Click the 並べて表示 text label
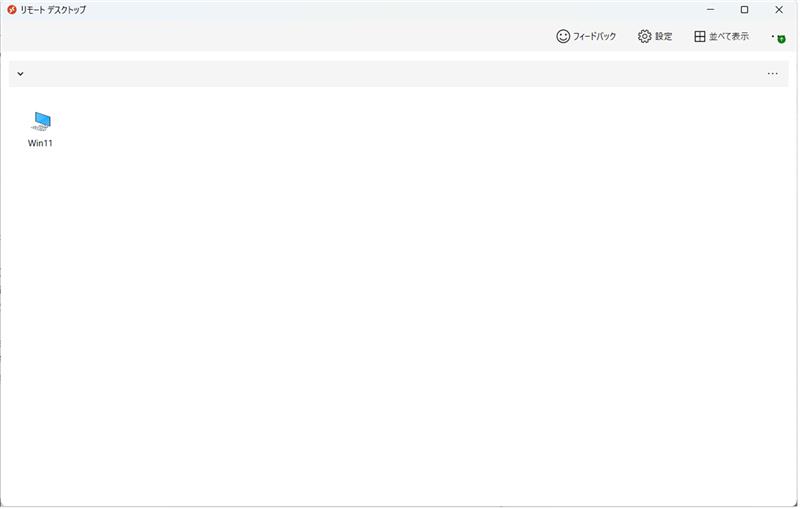This screenshot has height=509, width=800. click(x=730, y=36)
